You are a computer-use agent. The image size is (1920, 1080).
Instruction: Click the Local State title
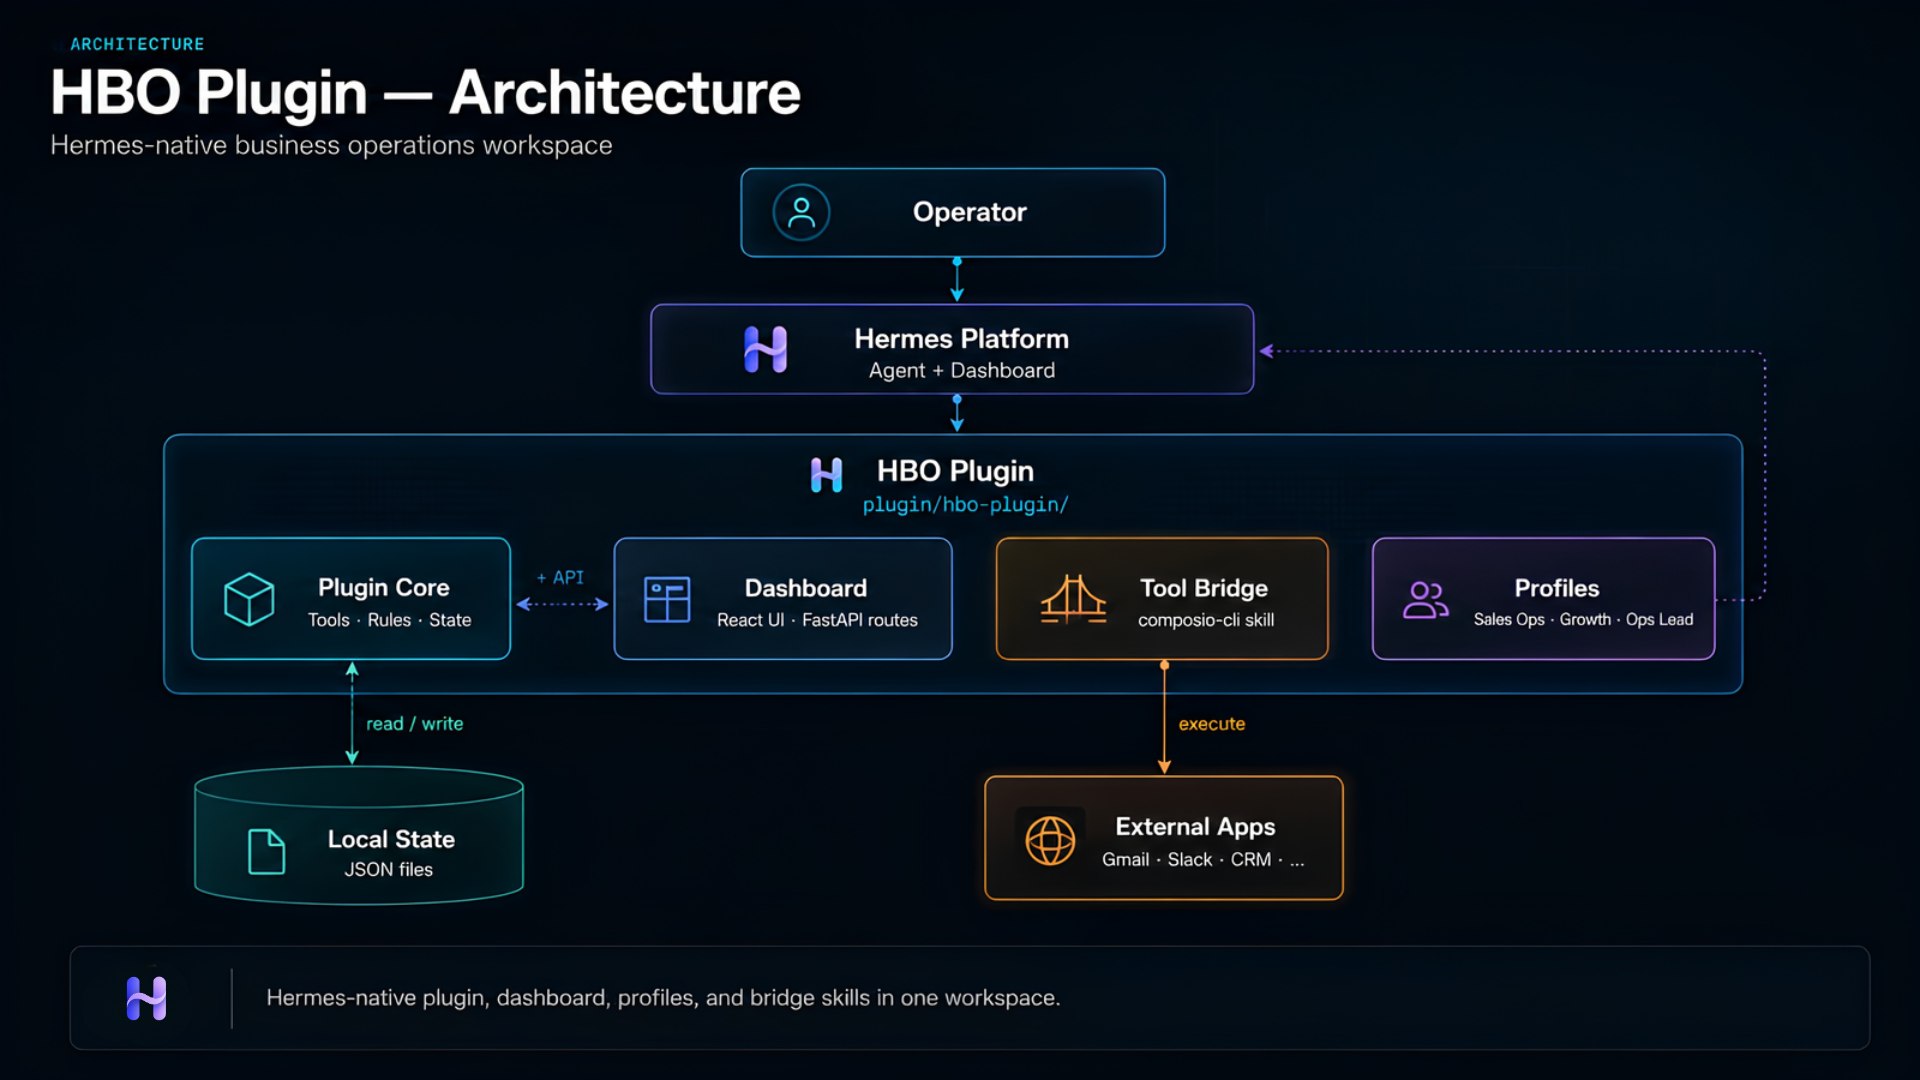coord(391,839)
